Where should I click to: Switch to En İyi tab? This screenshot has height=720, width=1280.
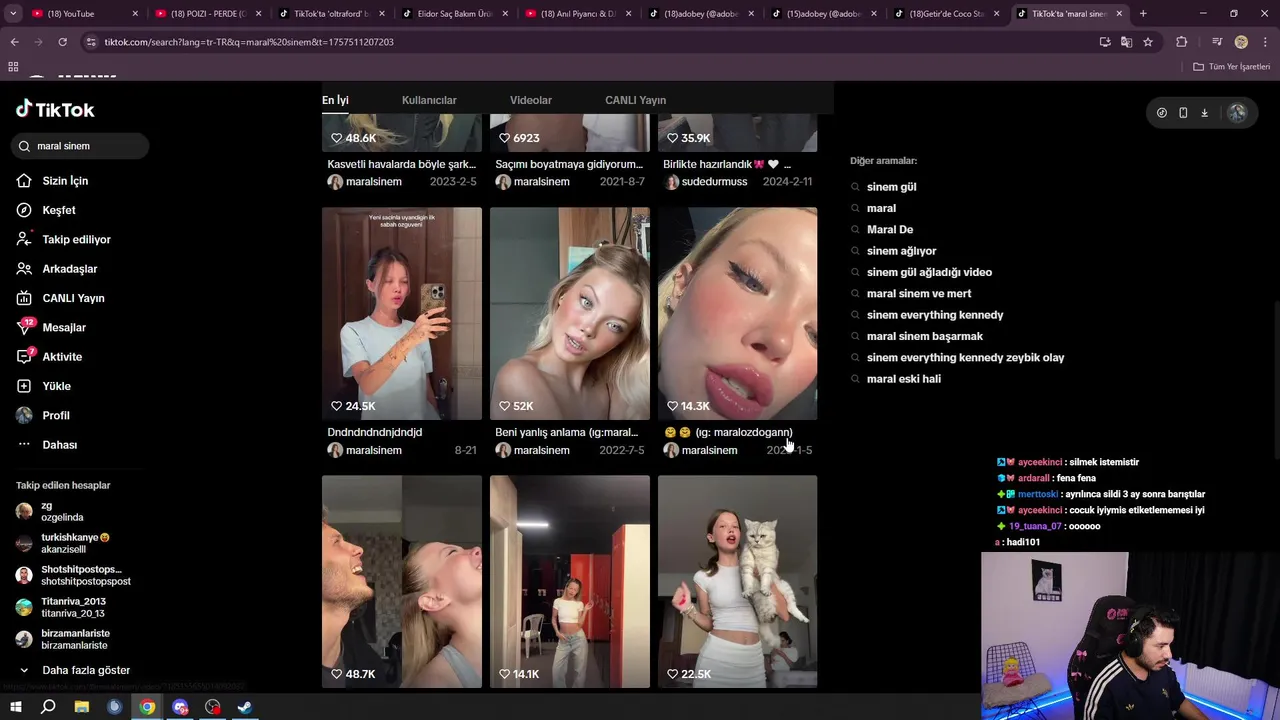pos(335,100)
